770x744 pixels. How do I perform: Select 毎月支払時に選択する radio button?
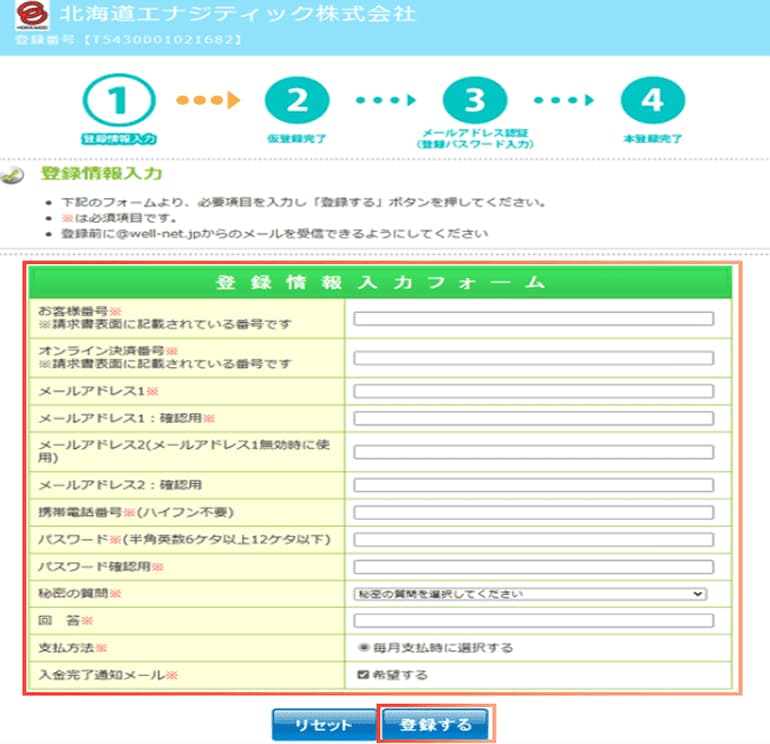[x=363, y=648]
